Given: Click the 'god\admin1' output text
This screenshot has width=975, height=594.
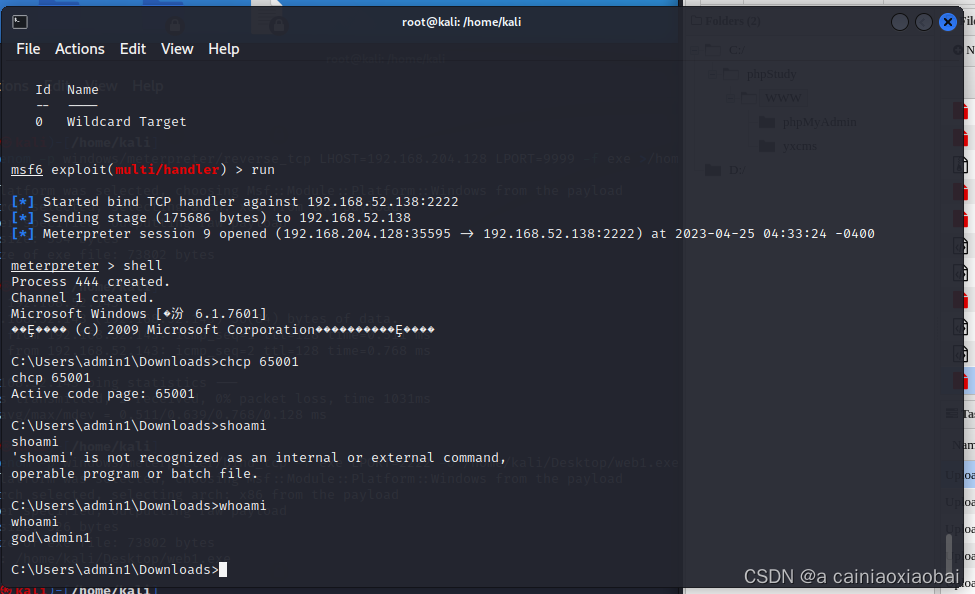Looking at the screenshot, I should tap(50, 537).
